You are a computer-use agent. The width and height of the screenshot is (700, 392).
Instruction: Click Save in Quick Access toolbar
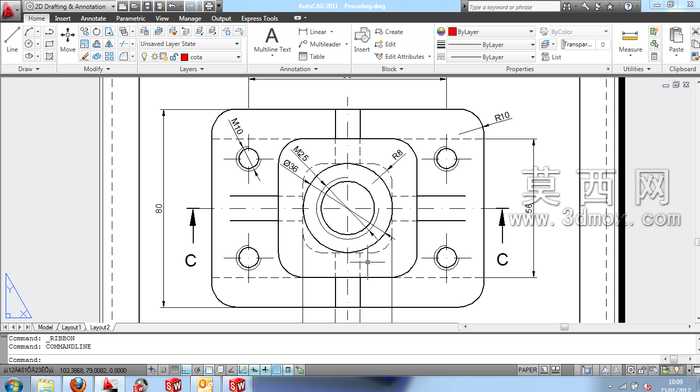pyautogui.click(x=147, y=6)
